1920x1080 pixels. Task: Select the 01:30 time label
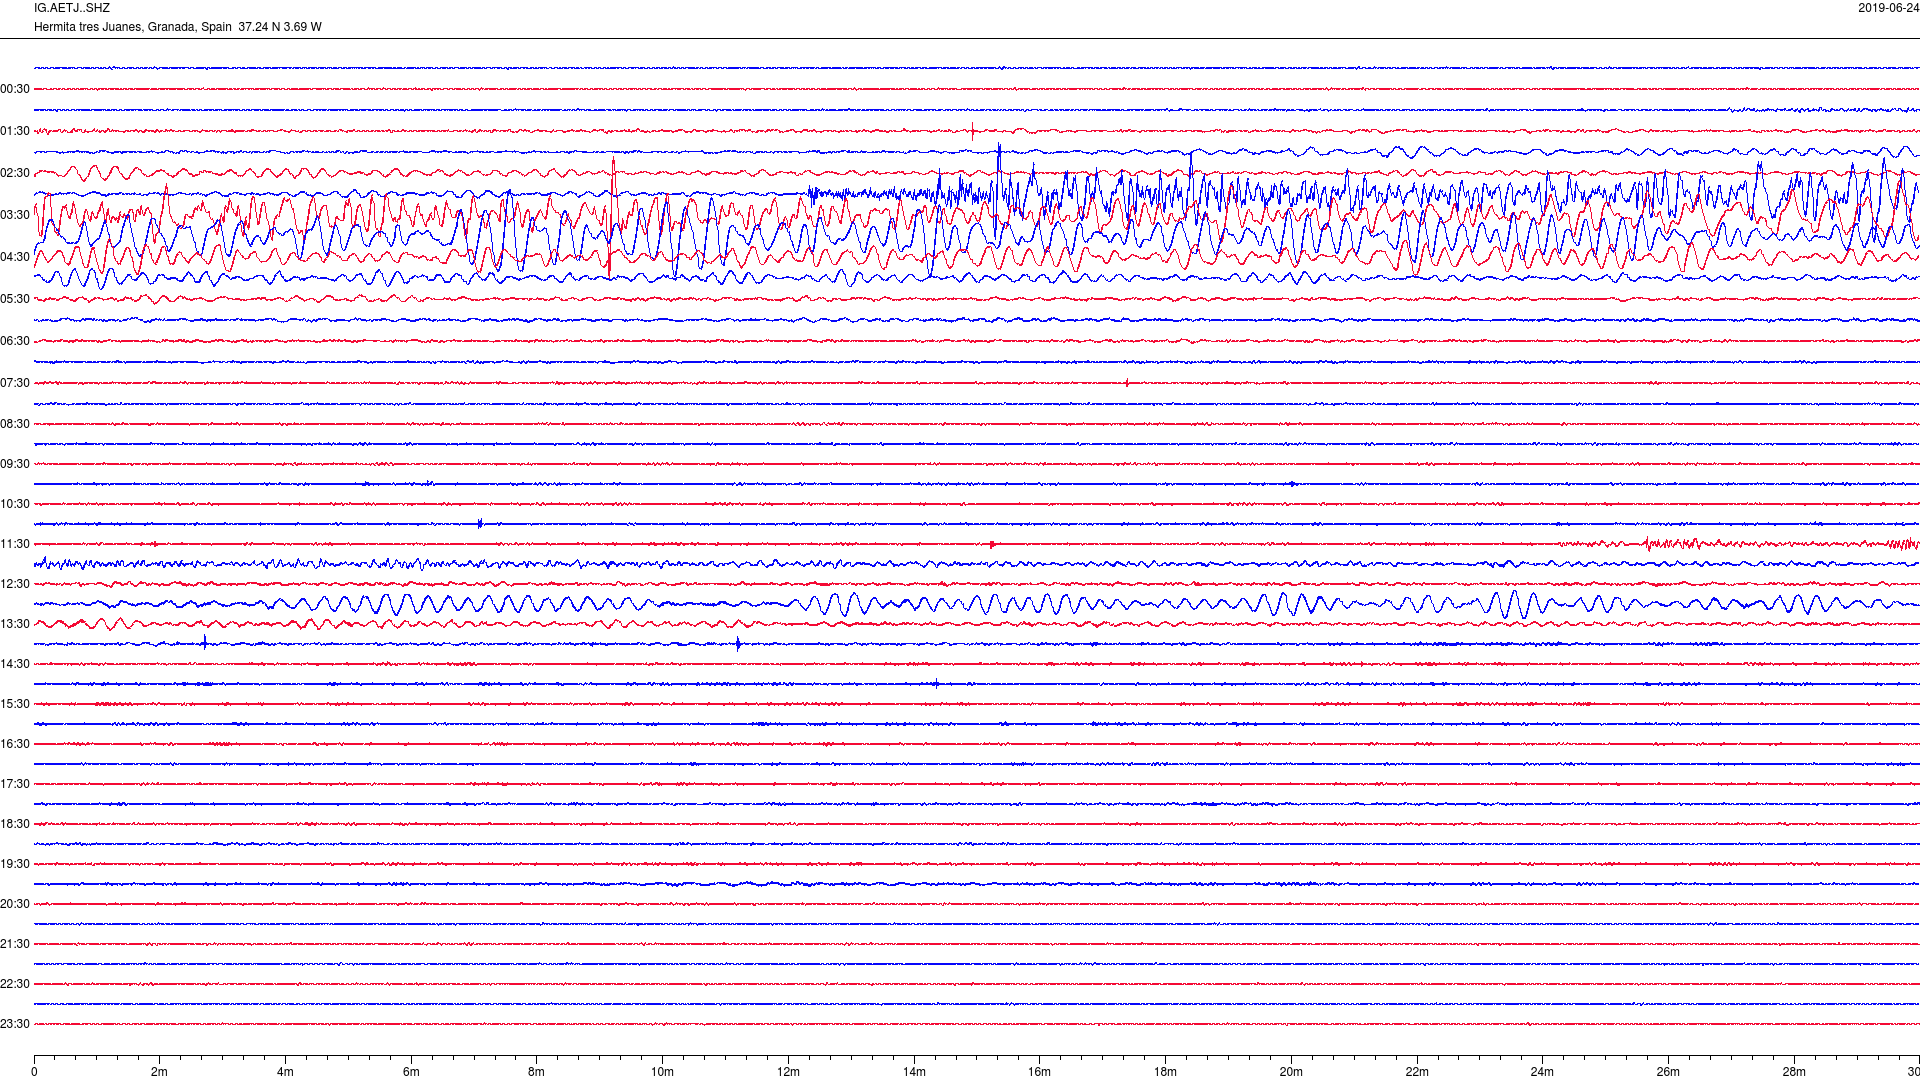pyautogui.click(x=15, y=131)
